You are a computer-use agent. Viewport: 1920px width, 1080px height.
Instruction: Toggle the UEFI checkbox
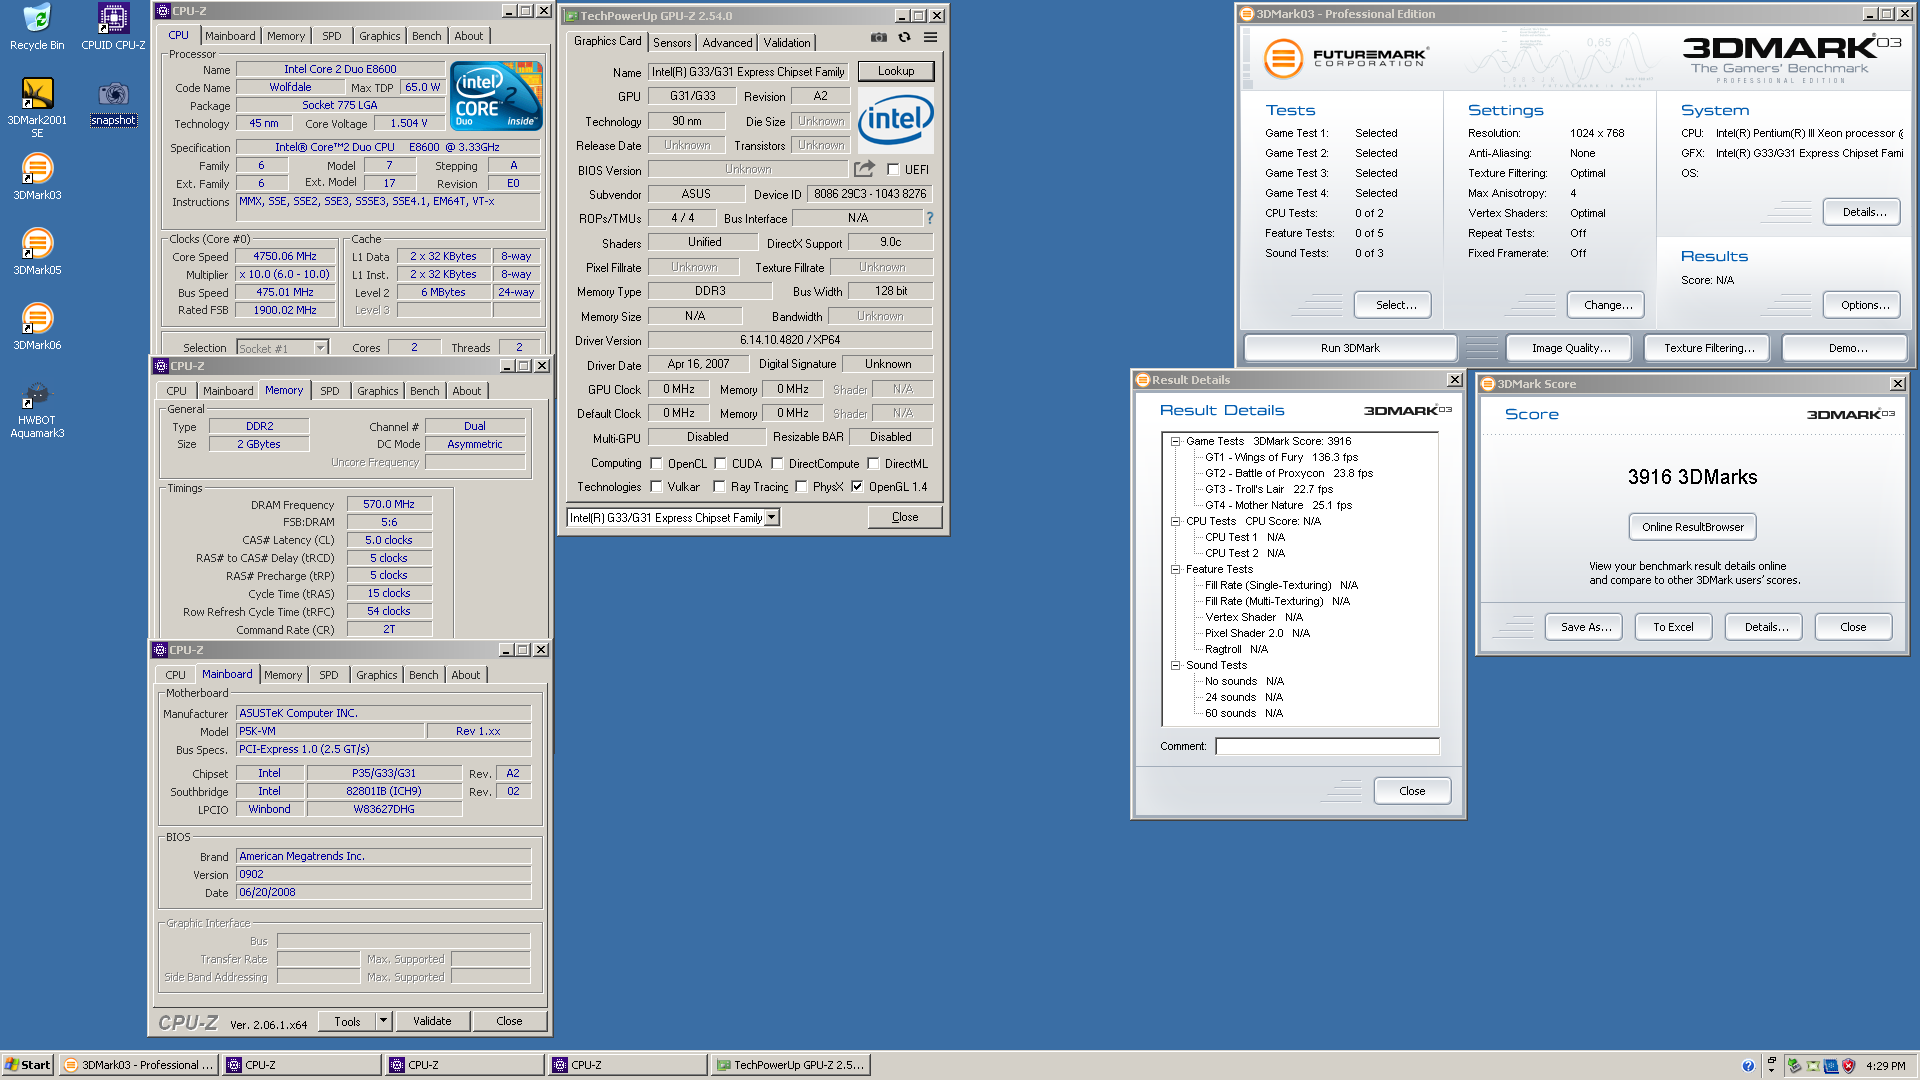(893, 170)
